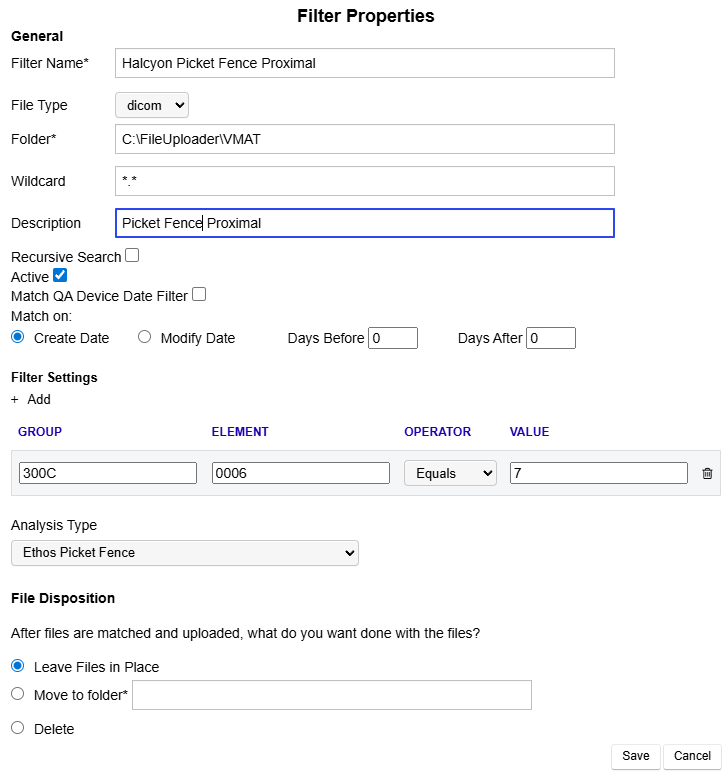Select the Create Date radio option

pos(18,338)
